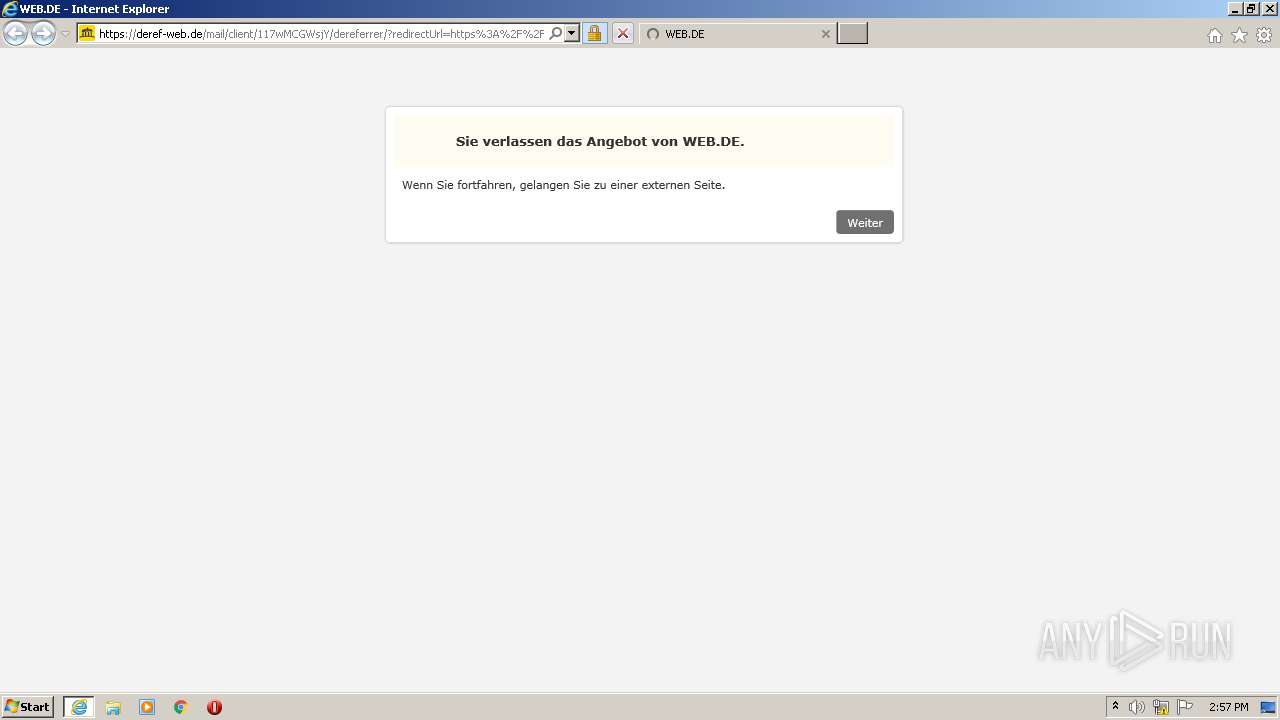Open Favorites star icon

pos(1239,35)
